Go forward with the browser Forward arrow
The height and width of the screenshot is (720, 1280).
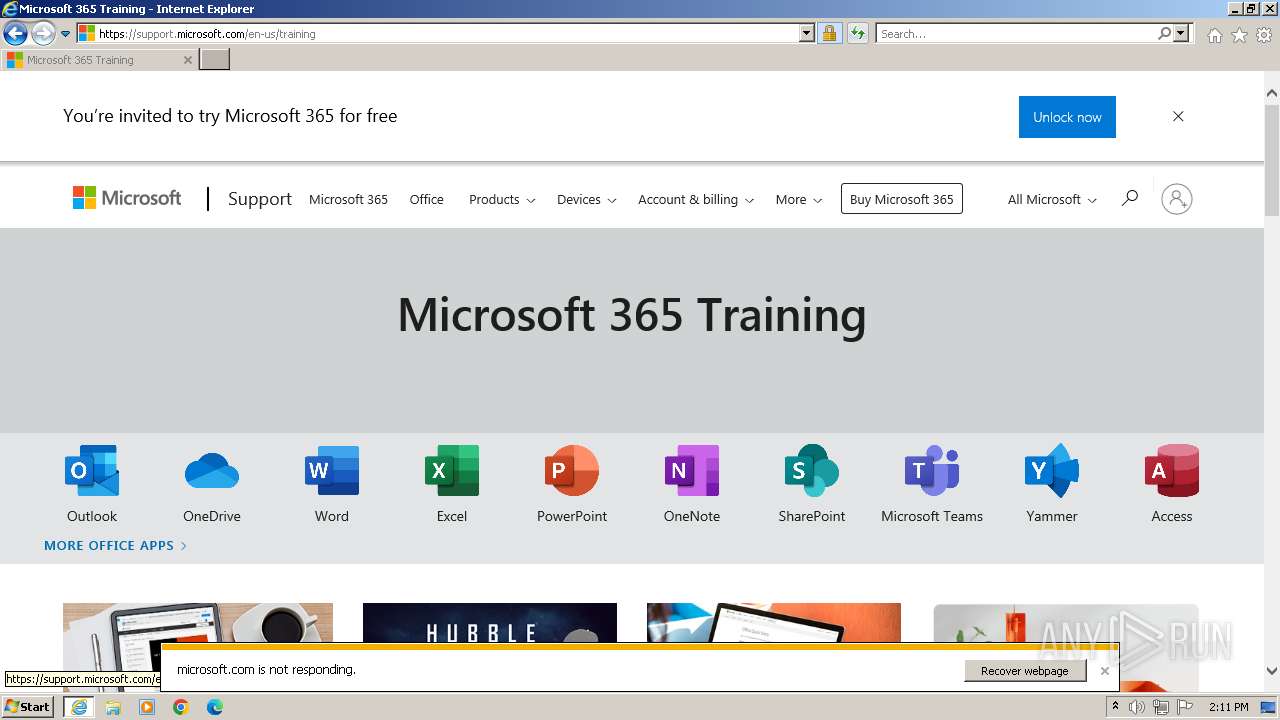pos(43,33)
